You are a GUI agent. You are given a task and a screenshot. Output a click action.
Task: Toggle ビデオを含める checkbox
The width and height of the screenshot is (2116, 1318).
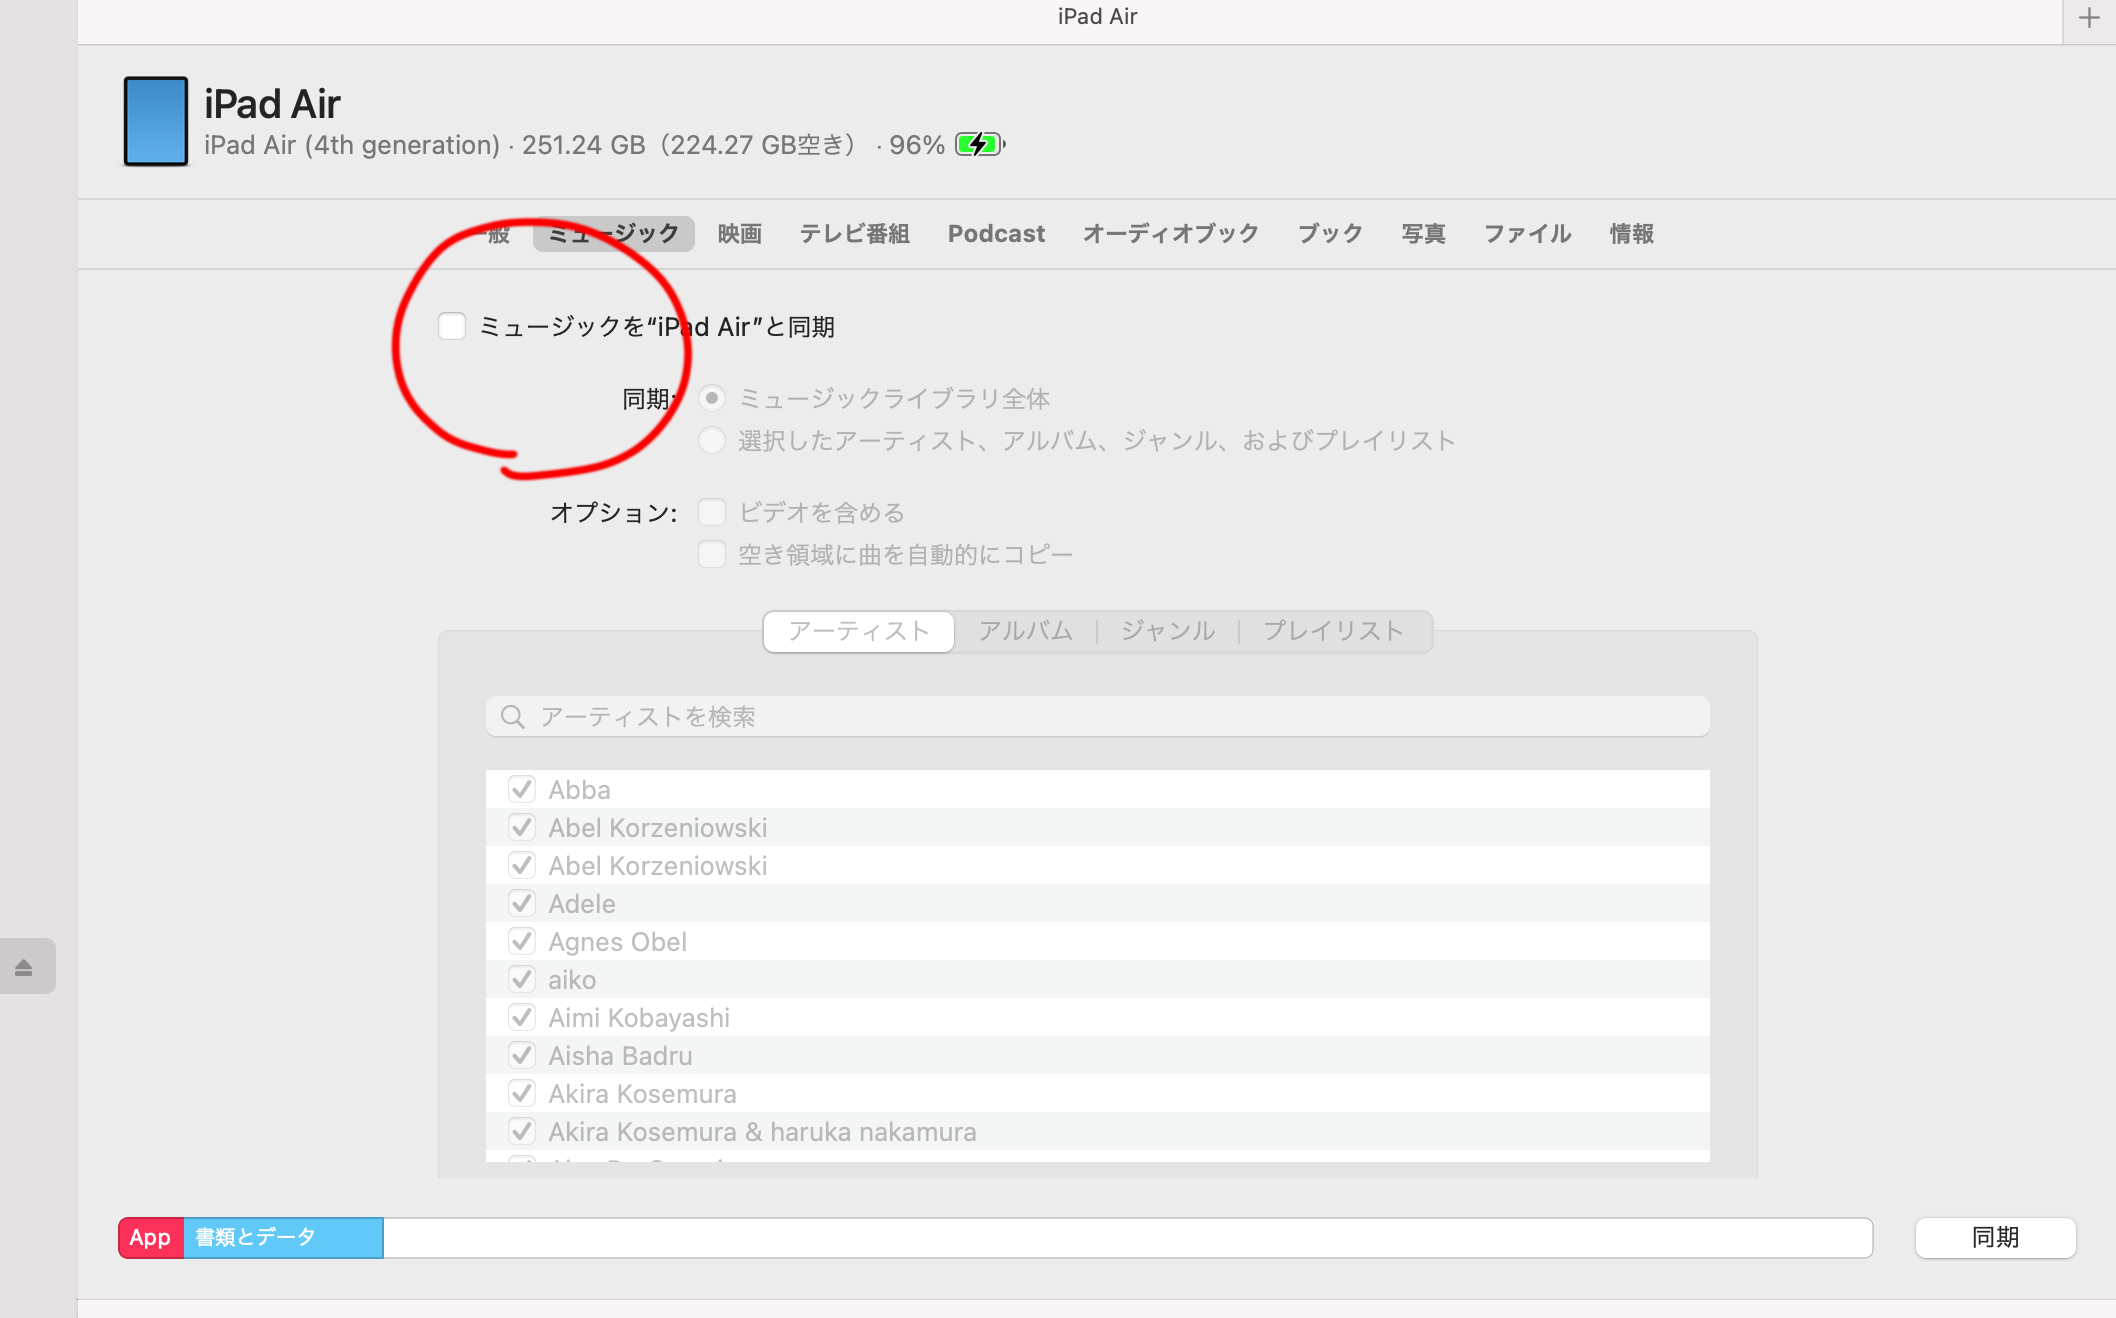[712, 513]
